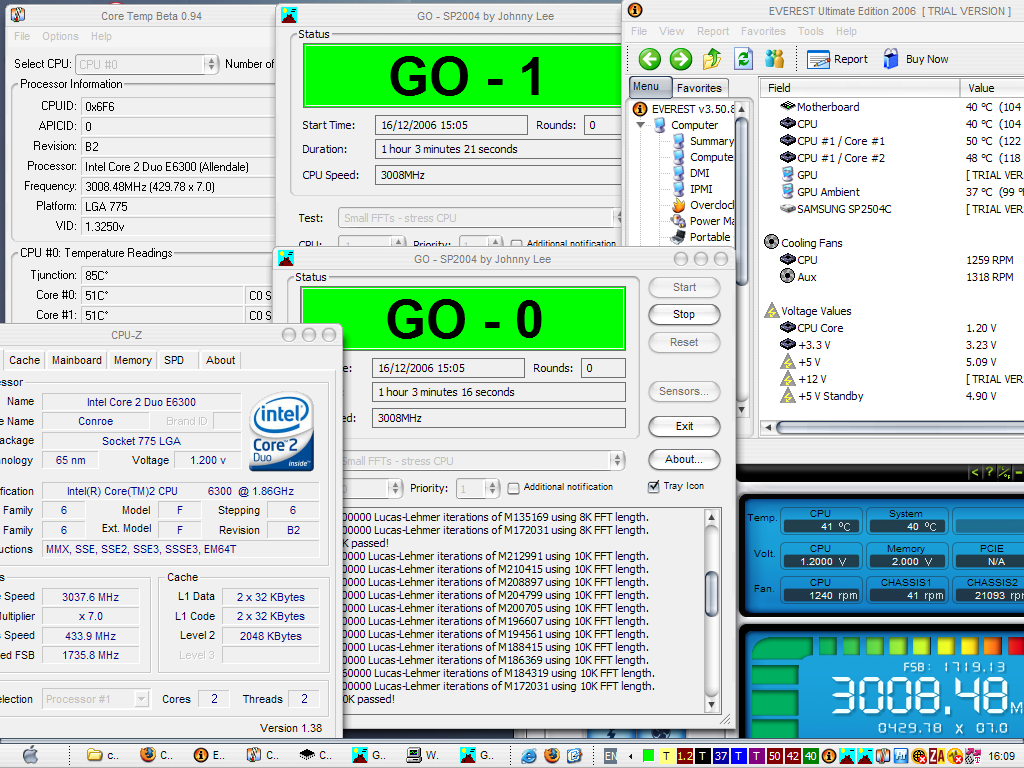Click Stop button in SP2004 GO-0 window
1024x768 pixels.
[x=684, y=314]
